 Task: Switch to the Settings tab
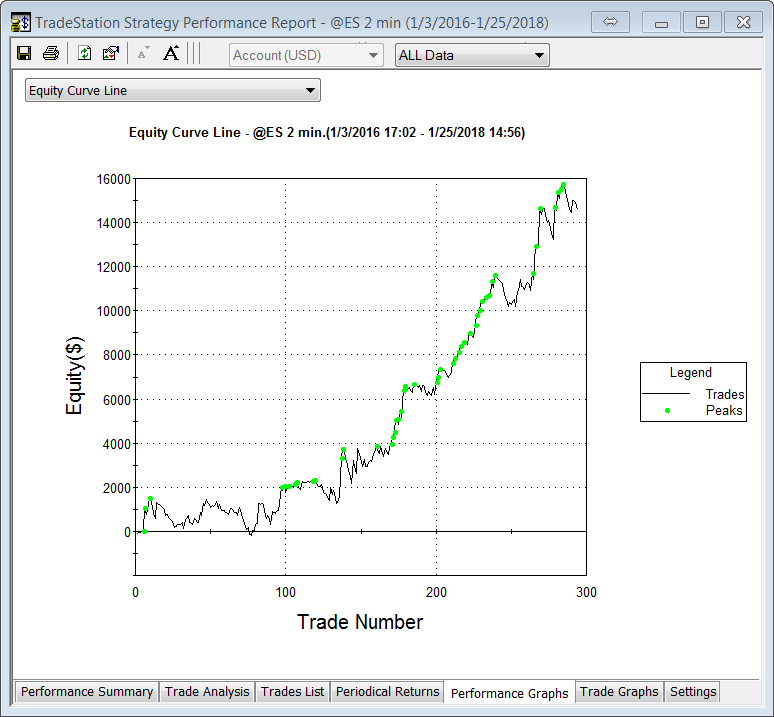693,692
